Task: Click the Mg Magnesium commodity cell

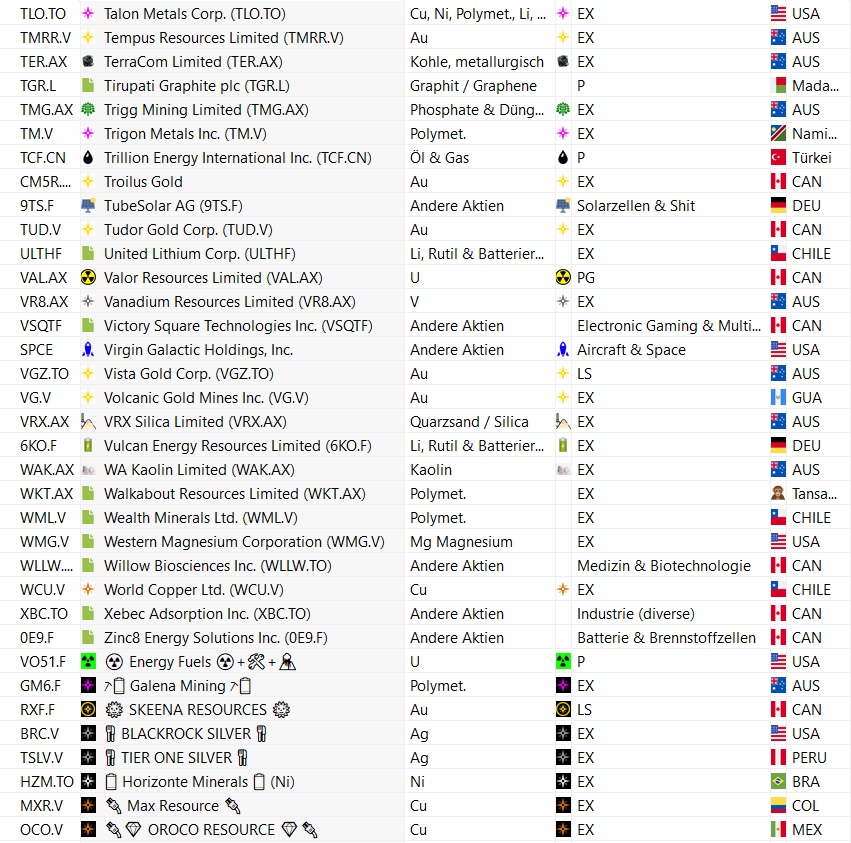Action: [461, 541]
